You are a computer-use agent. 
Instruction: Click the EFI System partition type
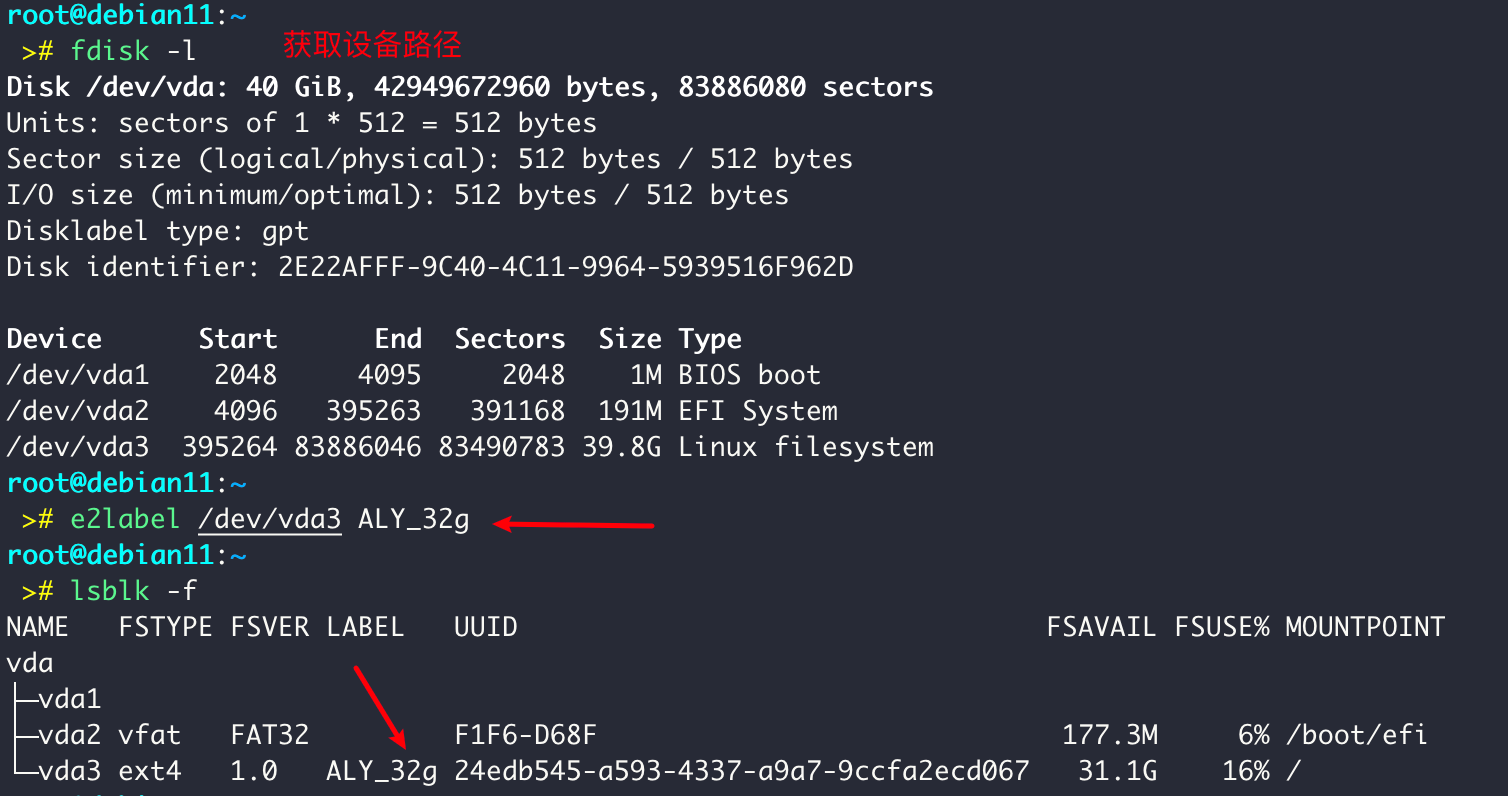click(x=758, y=411)
